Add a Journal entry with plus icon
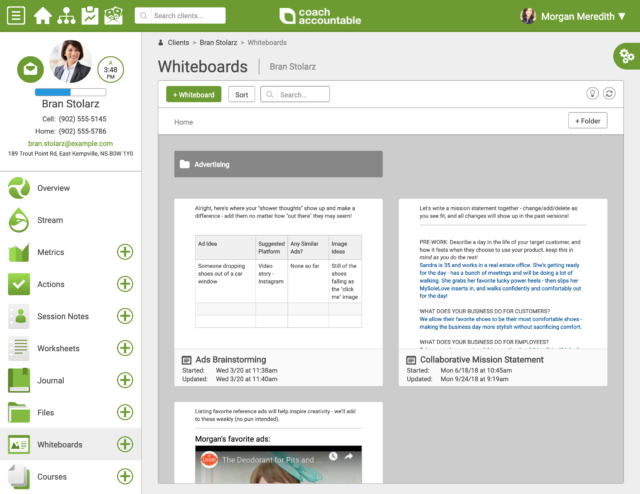Image resolution: width=640 pixels, height=494 pixels. tap(125, 380)
